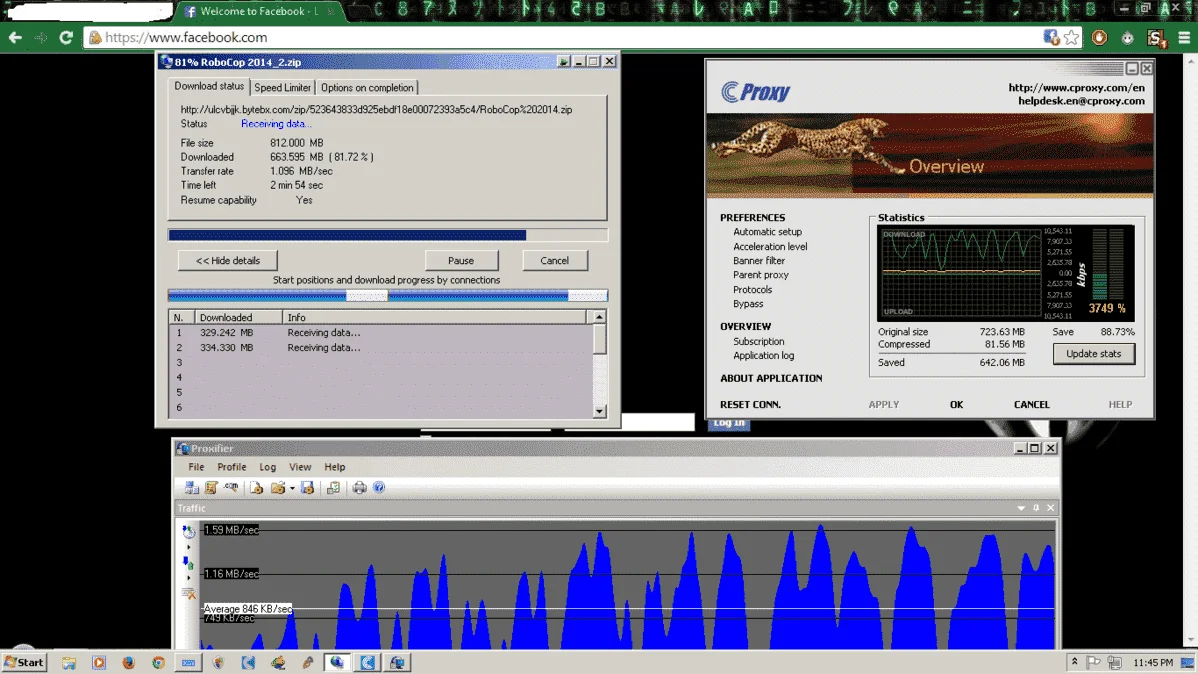
Task: Click the printer icon in Proxifier toolbar
Action: (360, 488)
